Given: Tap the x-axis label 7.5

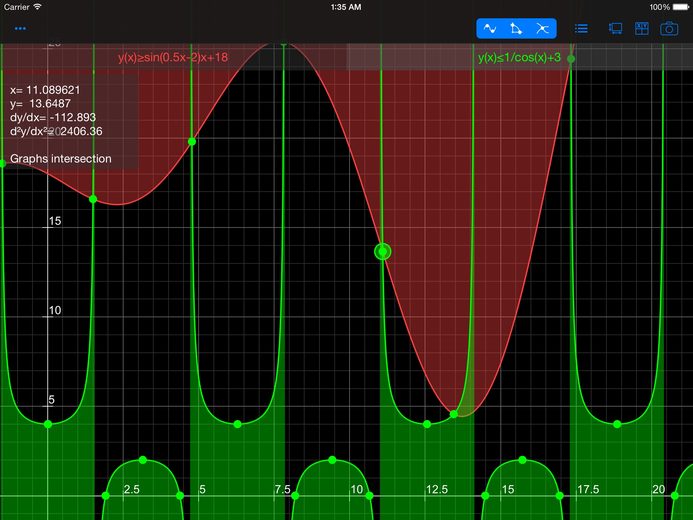Looking at the screenshot, I should pos(282,490).
